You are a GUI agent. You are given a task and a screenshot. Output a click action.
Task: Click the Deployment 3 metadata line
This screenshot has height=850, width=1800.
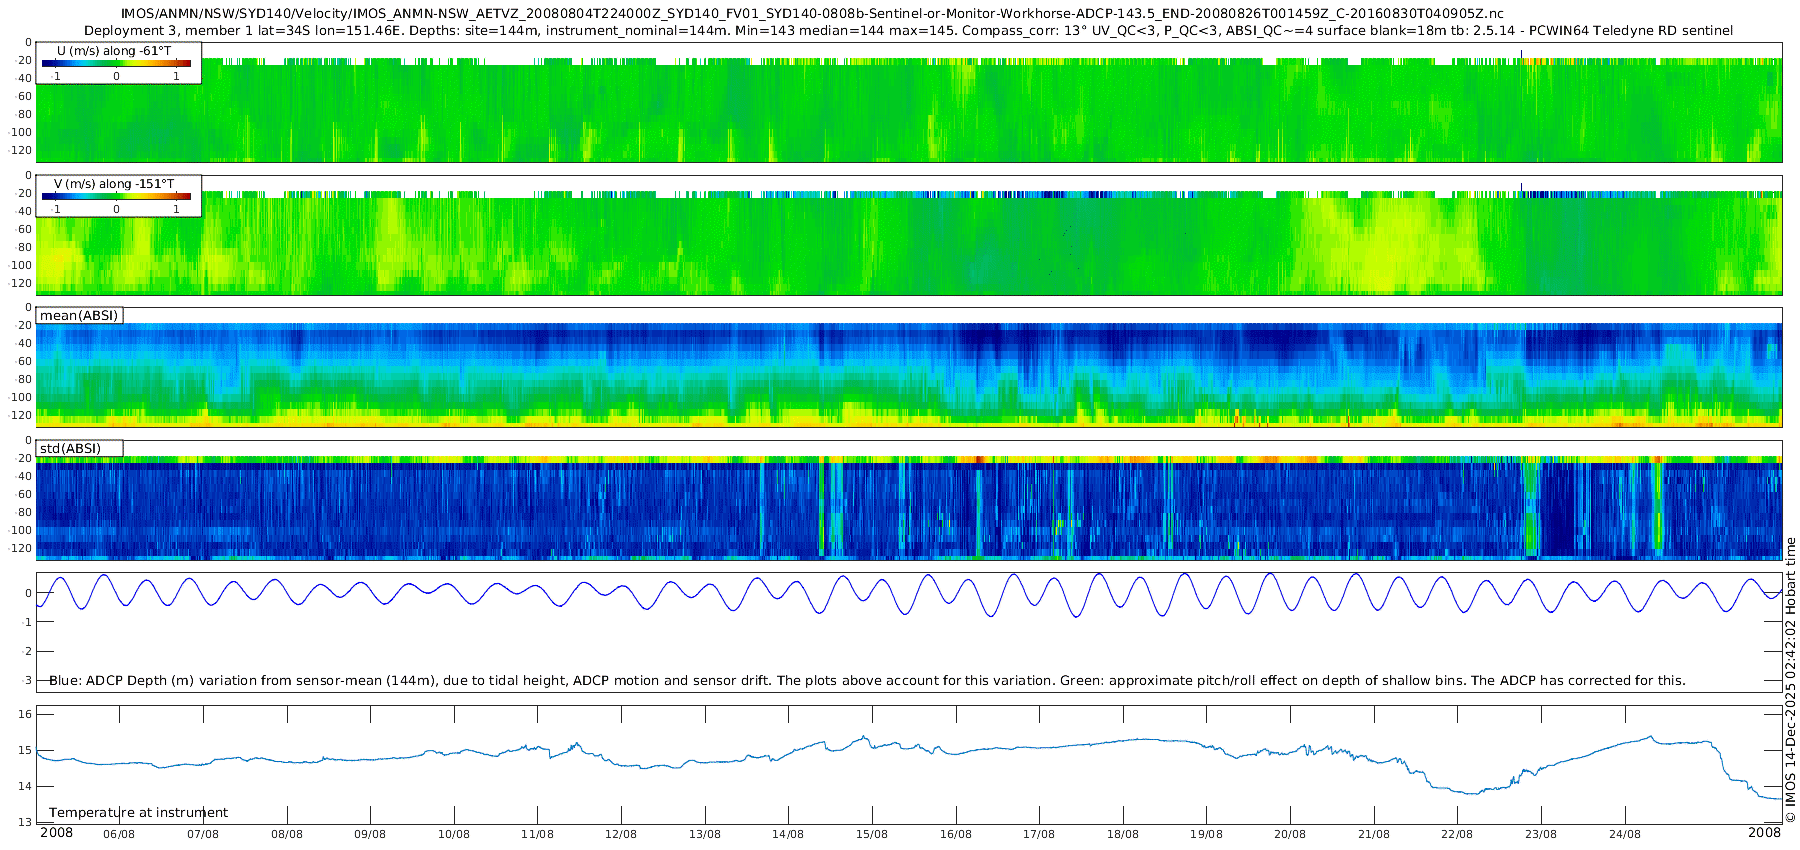pos(908,31)
